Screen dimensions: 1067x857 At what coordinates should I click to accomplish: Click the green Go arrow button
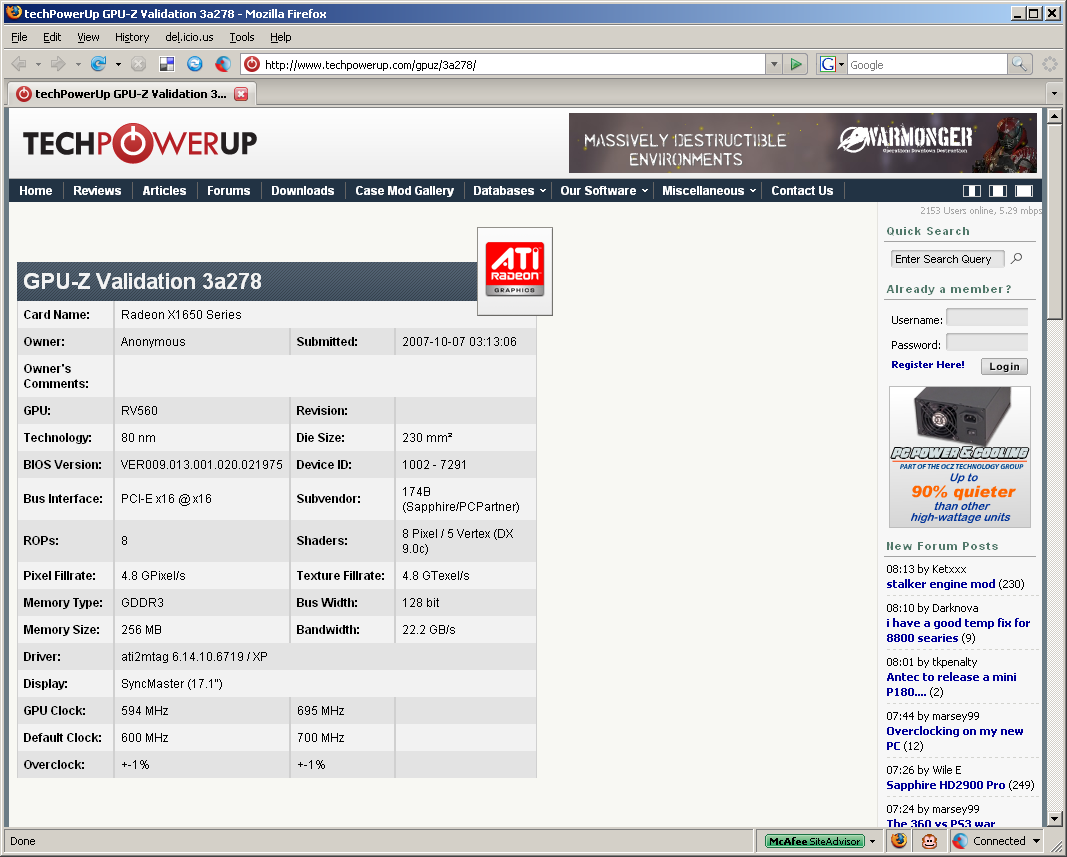pos(796,64)
